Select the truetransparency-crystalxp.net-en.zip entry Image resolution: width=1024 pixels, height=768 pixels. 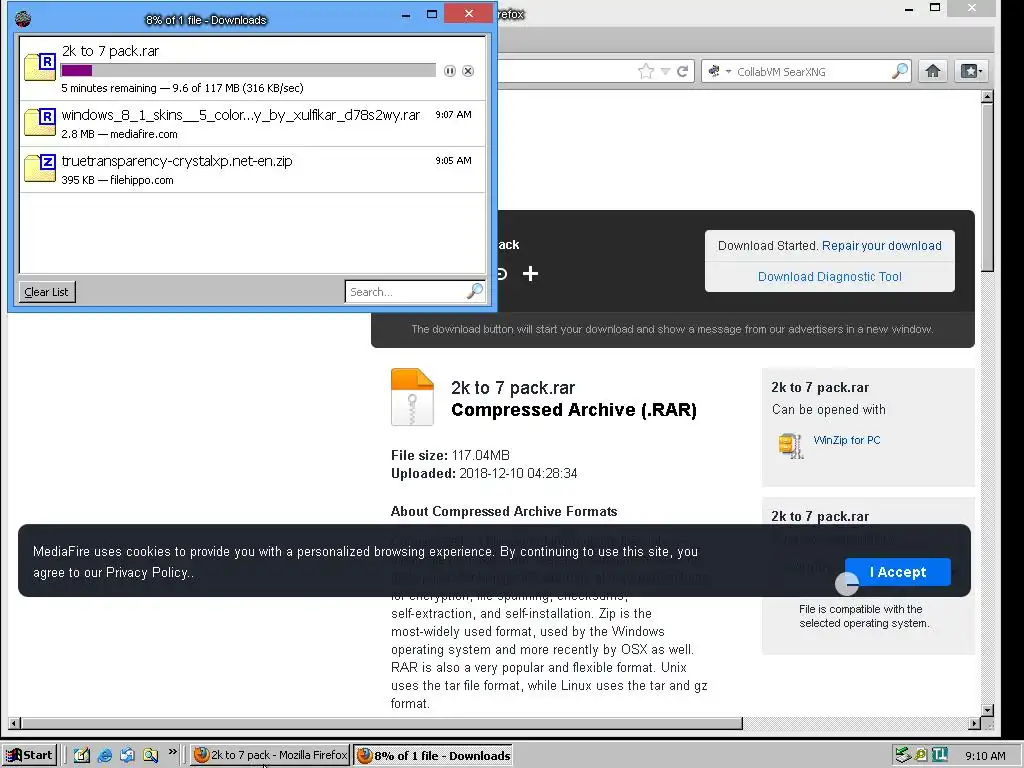click(253, 169)
